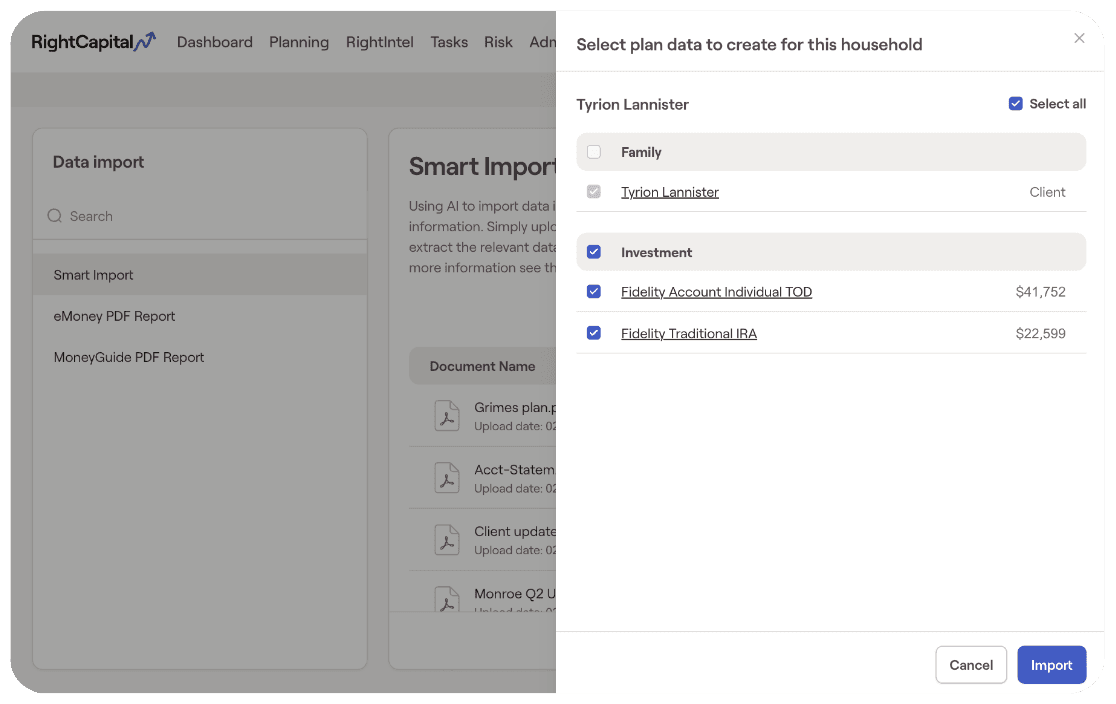Click the Document Name column header

[x=482, y=367]
